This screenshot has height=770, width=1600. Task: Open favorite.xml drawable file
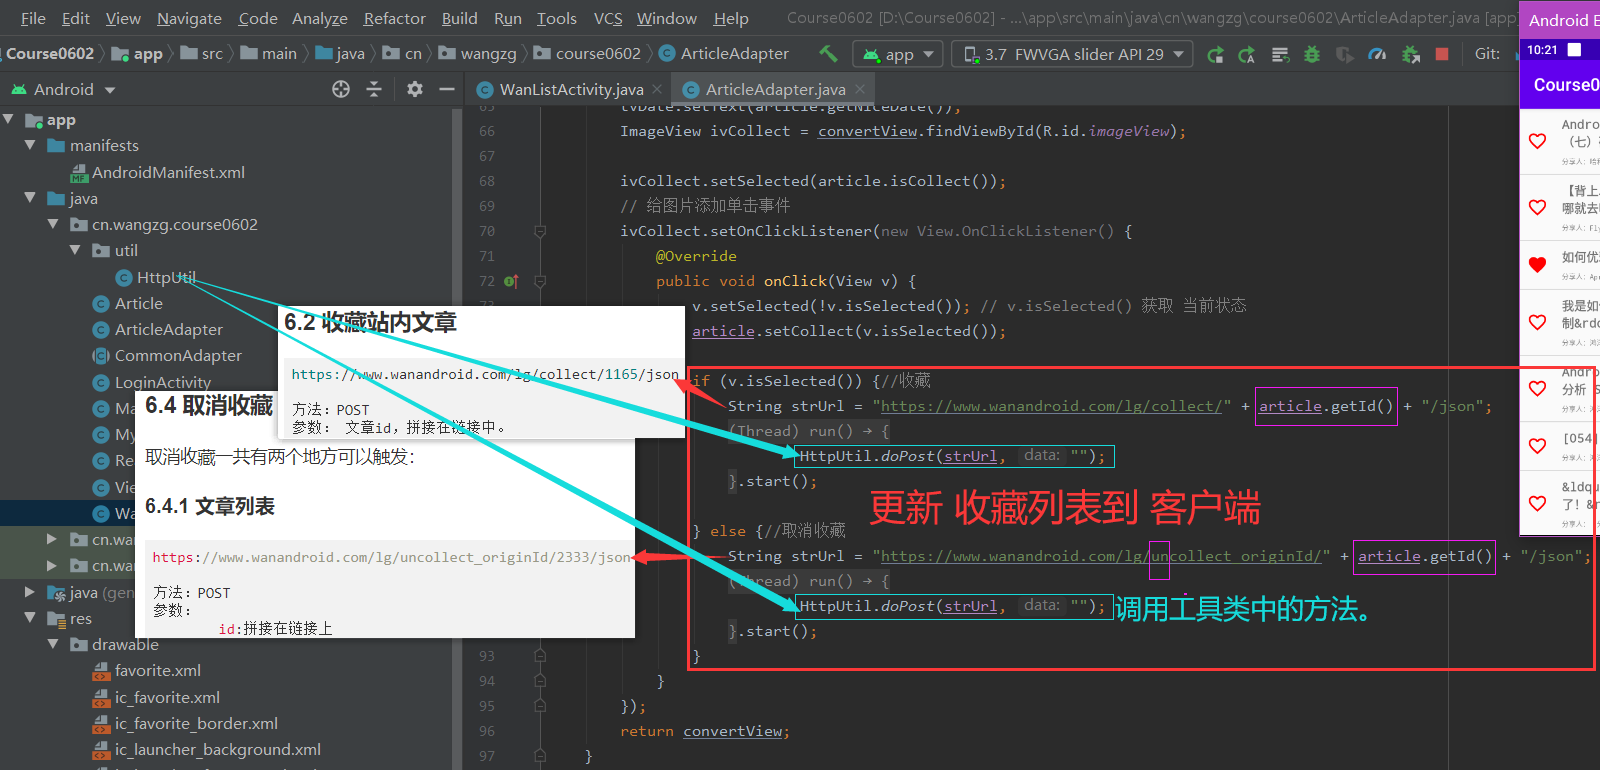pyautogui.click(x=157, y=670)
